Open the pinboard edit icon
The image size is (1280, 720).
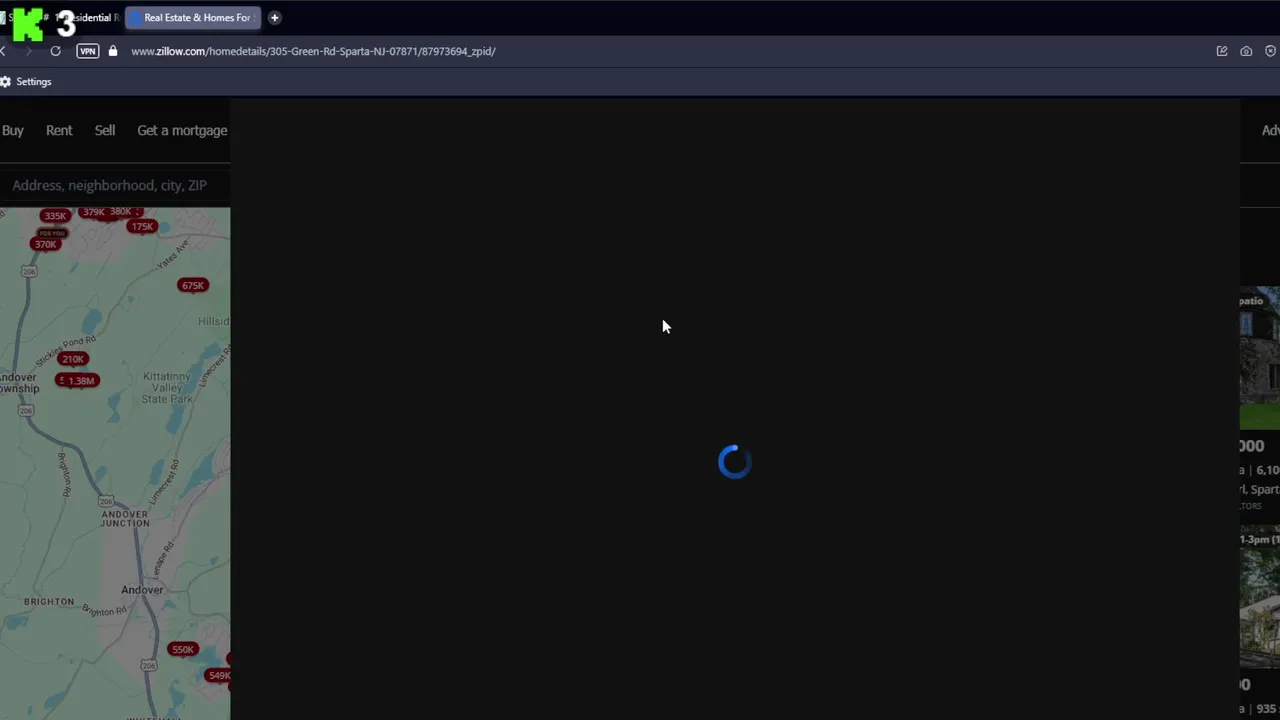(x=1222, y=51)
